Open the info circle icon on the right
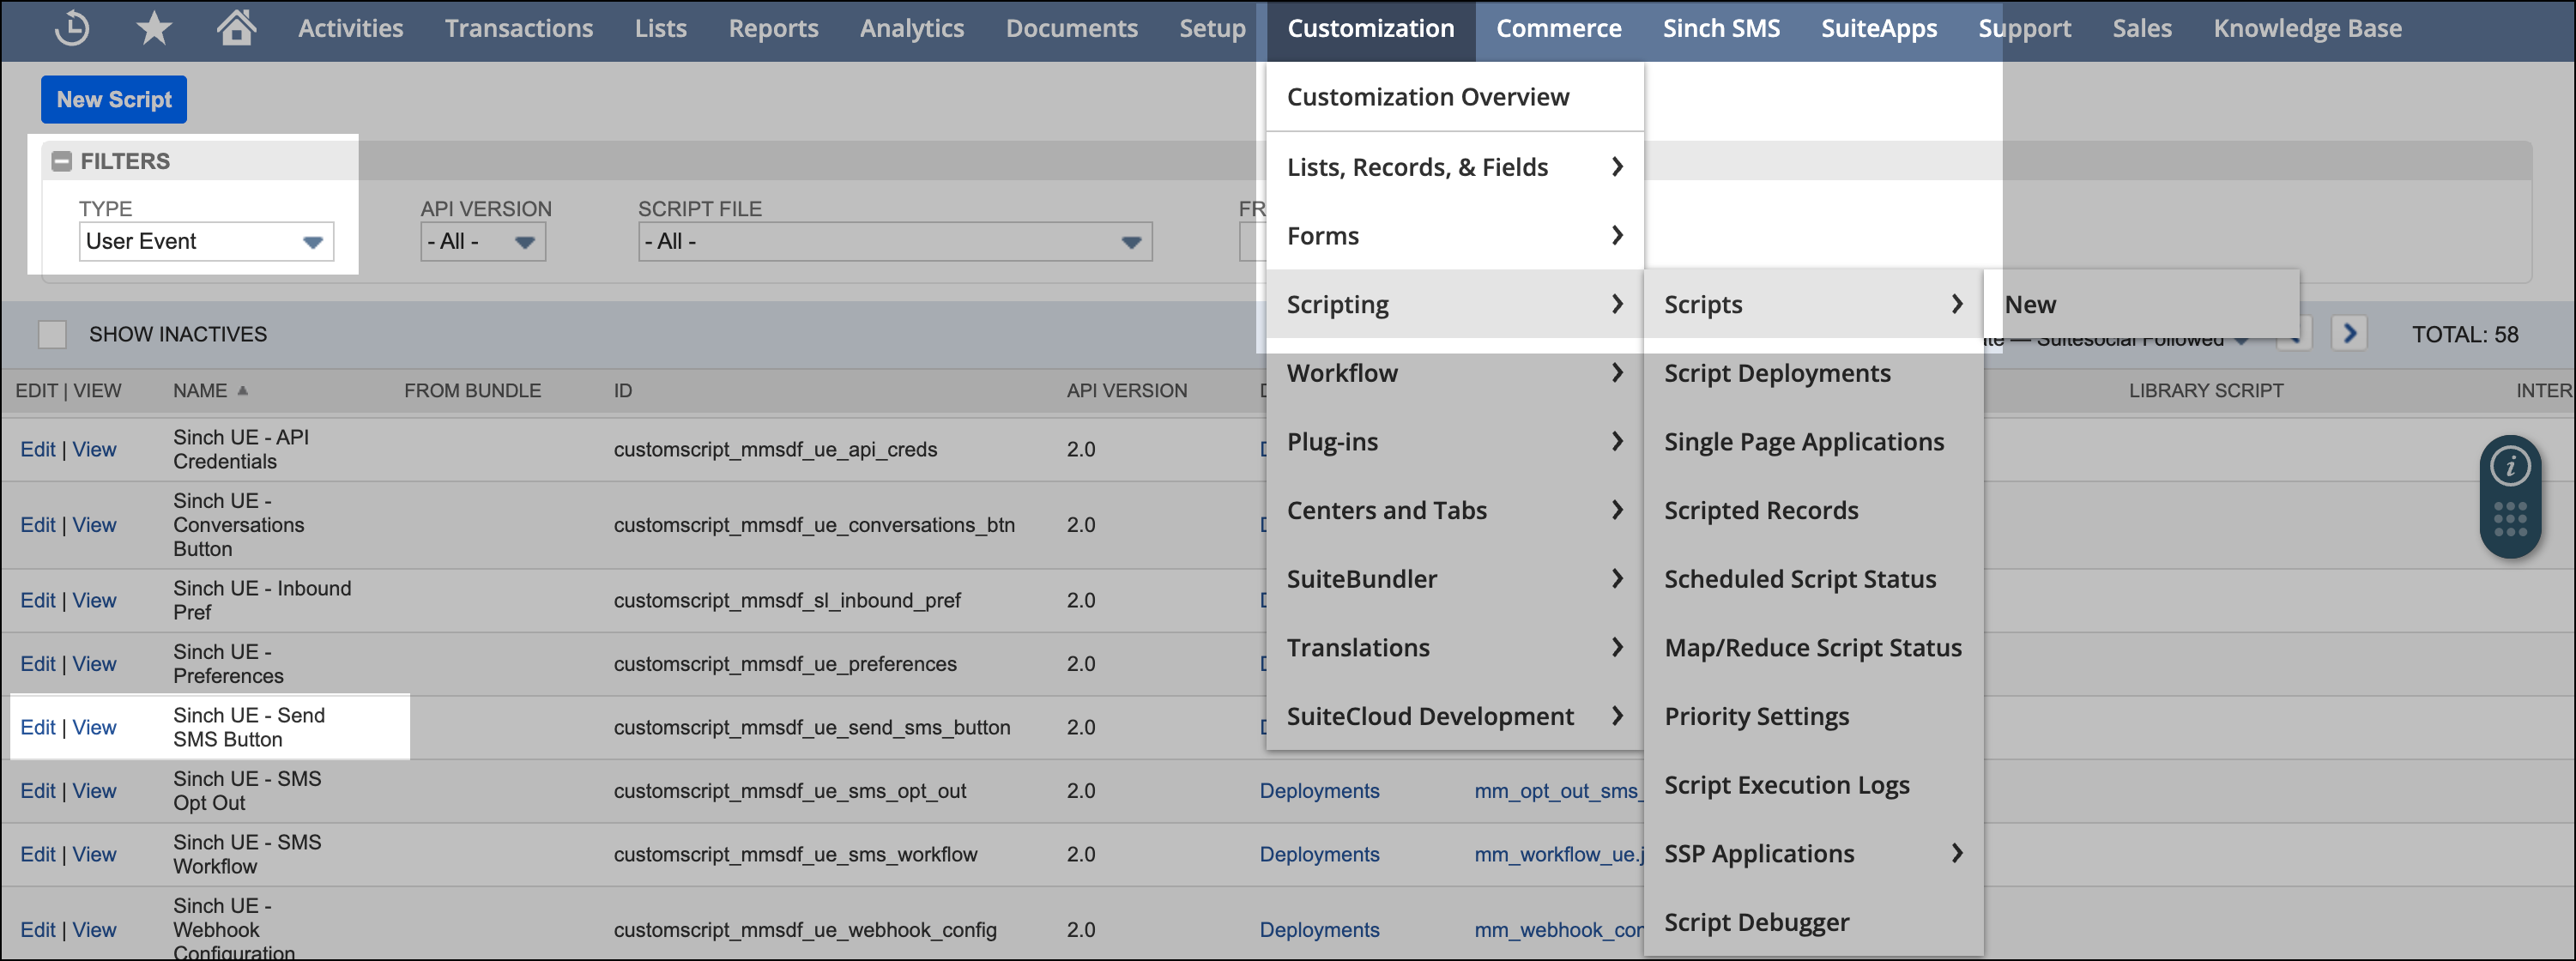2576x961 pixels. (2509, 464)
